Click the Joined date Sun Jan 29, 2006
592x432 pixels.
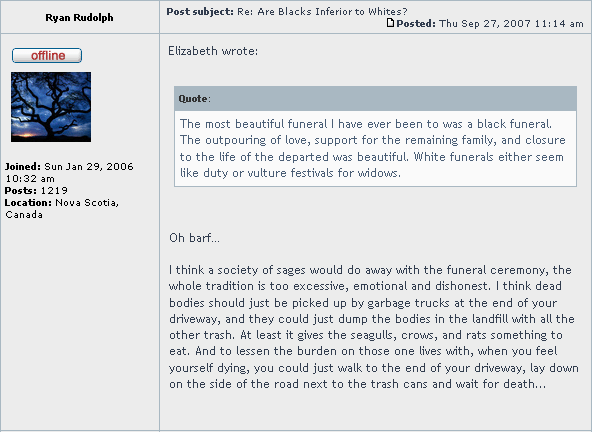(x=69, y=173)
